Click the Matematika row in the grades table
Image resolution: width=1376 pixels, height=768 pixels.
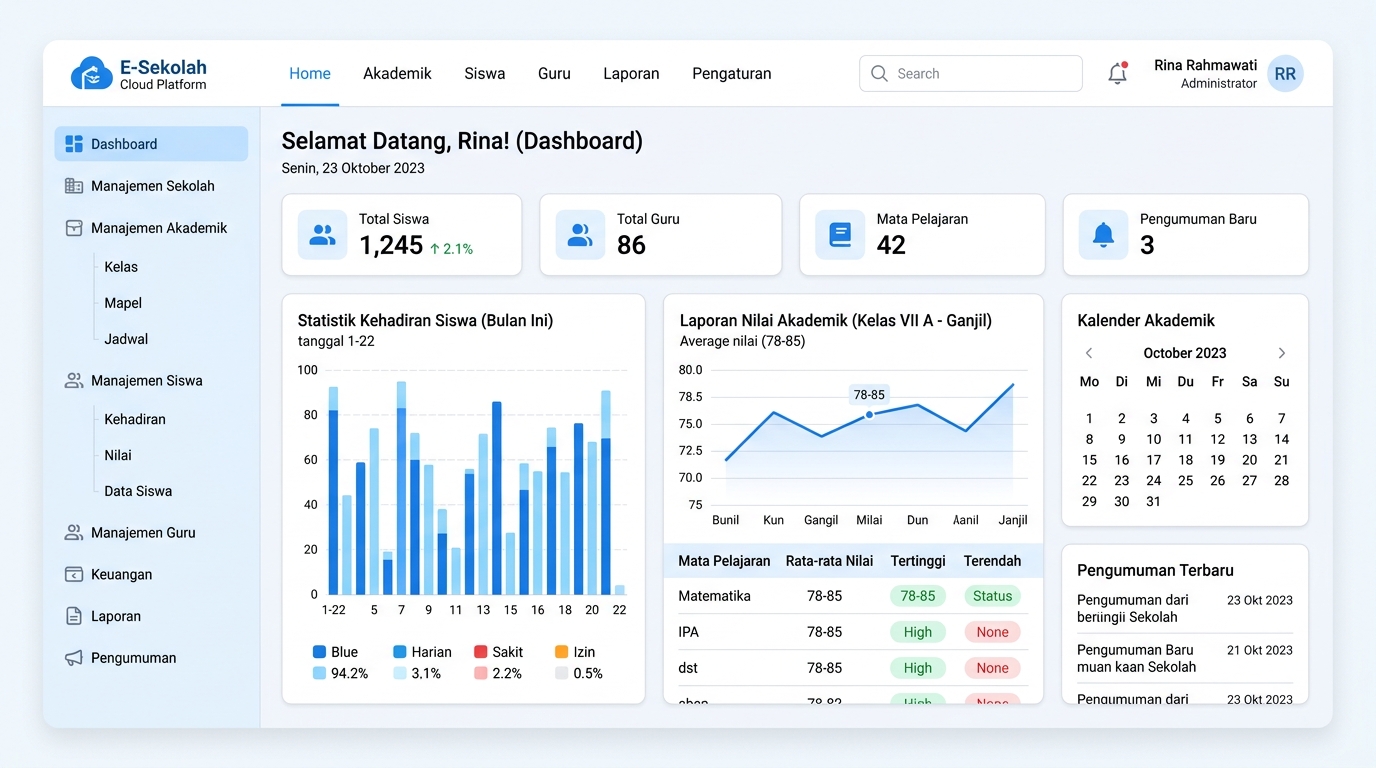click(853, 596)
